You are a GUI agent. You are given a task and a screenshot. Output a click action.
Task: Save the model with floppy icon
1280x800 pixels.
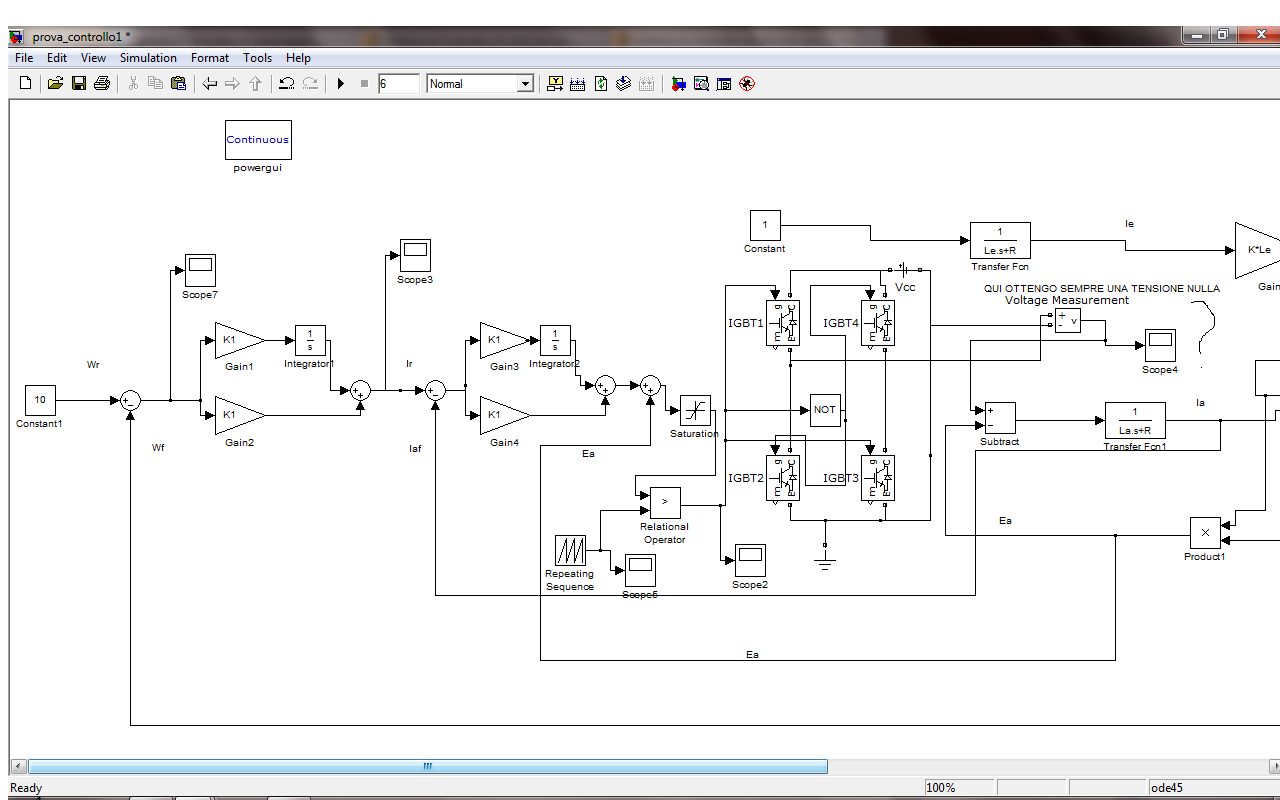(x=78, y=84)
